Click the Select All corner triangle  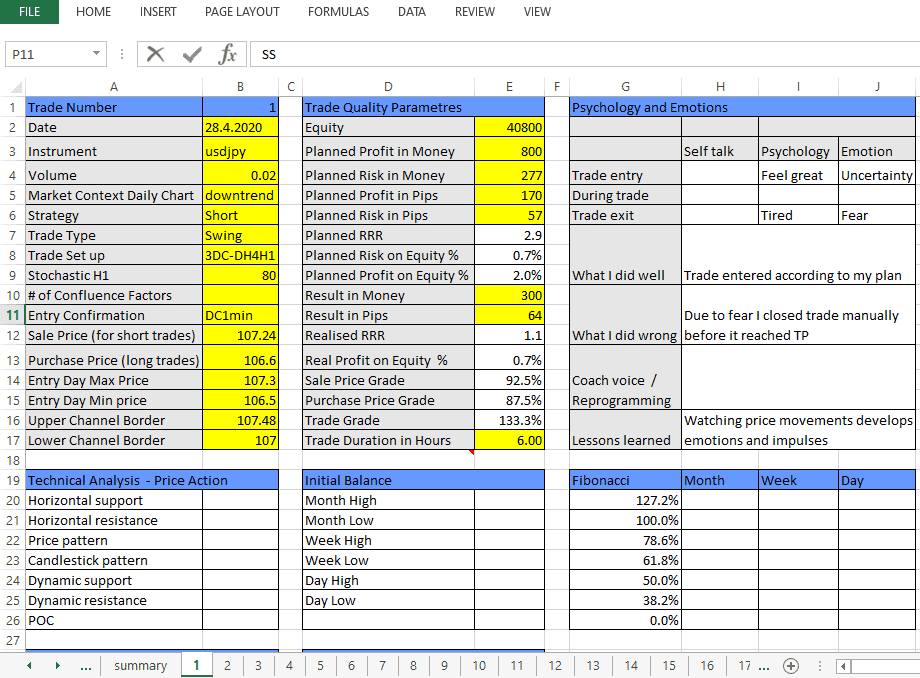pos(12,87)
